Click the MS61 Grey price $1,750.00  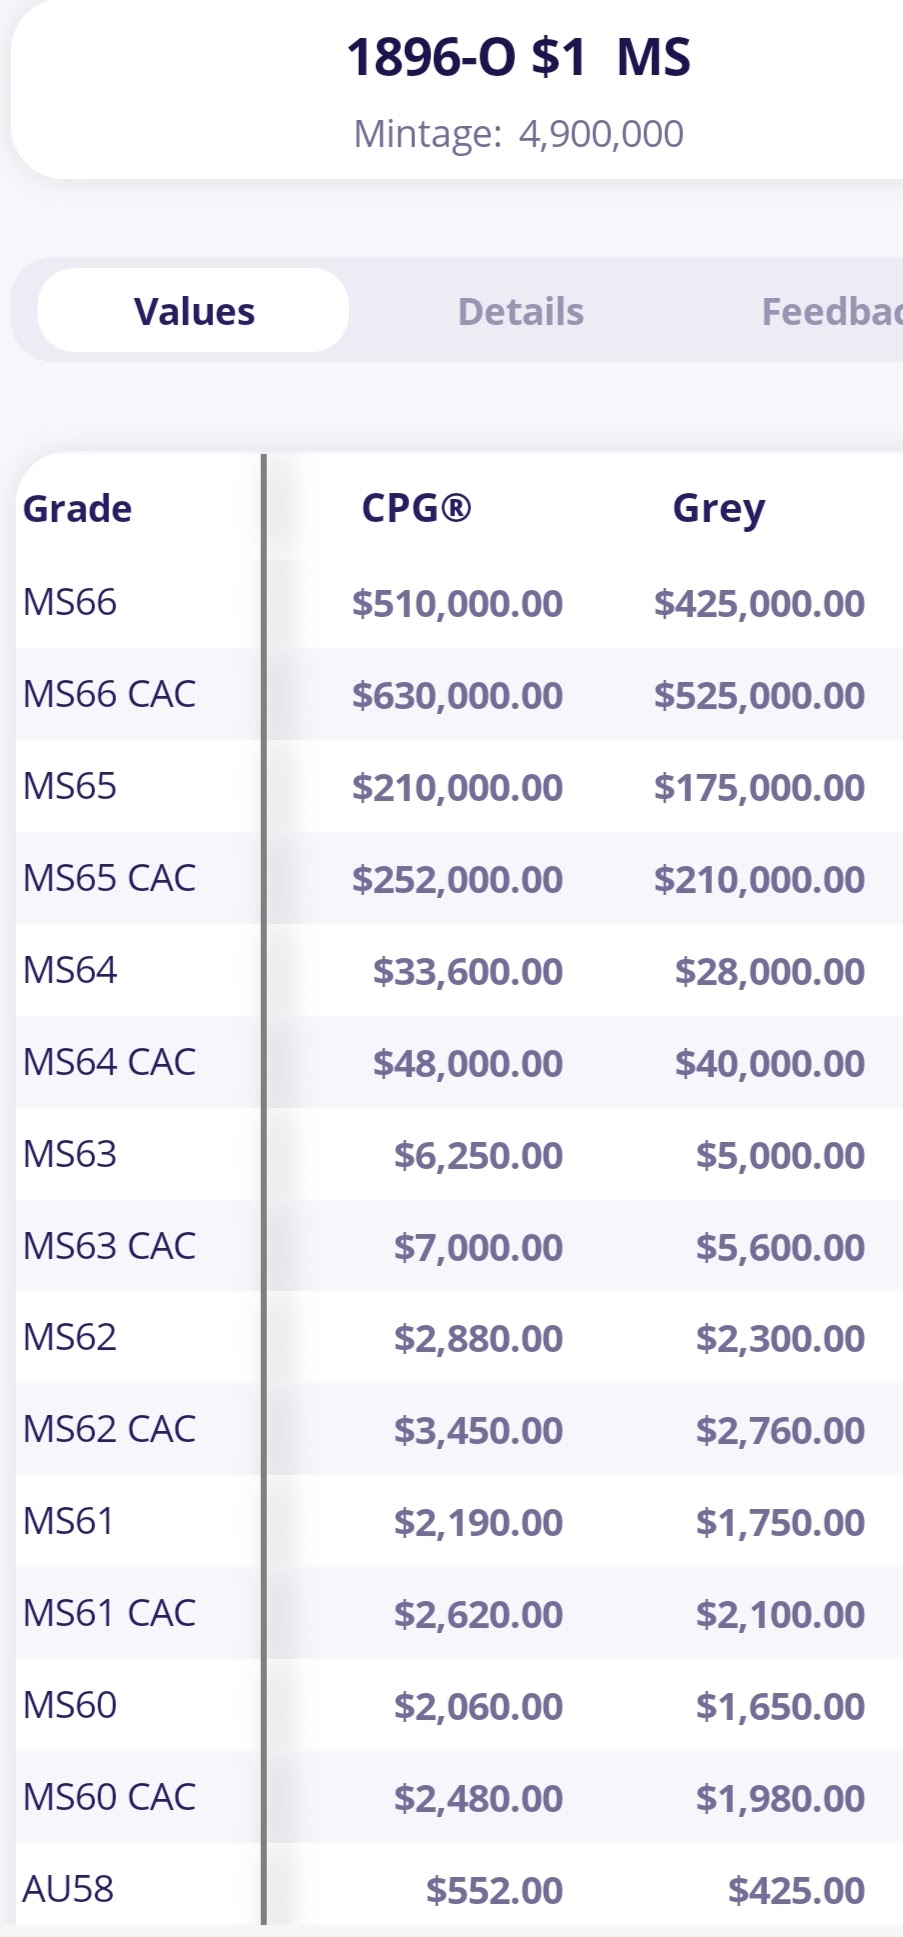click(x=780, y=1523)
